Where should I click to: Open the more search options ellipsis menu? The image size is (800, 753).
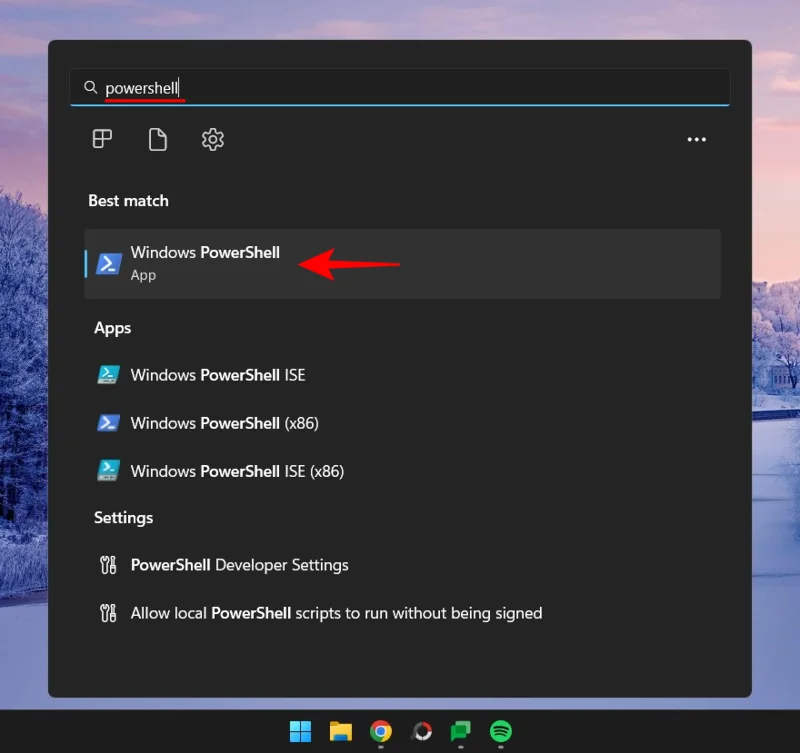(x=697, y=139)
